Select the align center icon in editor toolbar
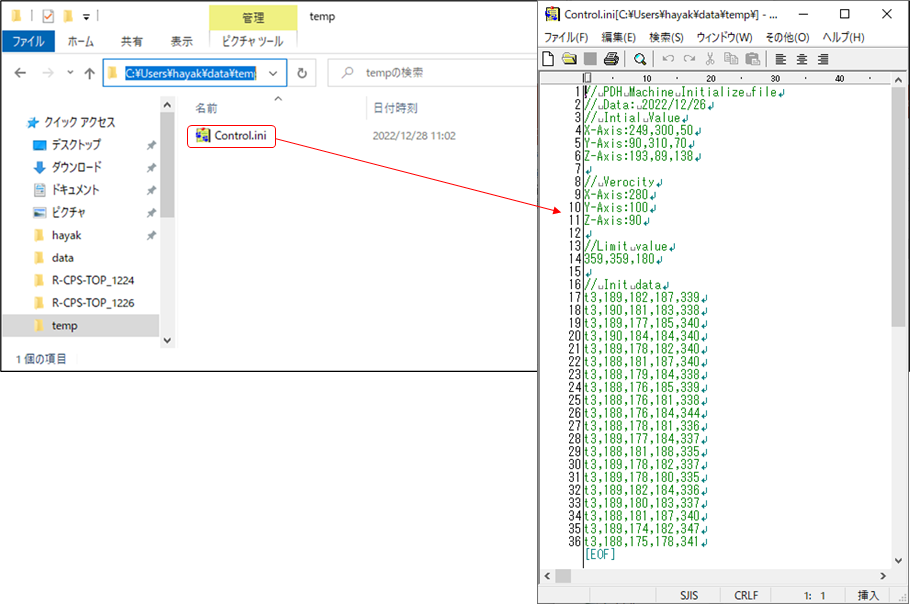The height and width of the screenshot is (604, 910). coord(801,59)
